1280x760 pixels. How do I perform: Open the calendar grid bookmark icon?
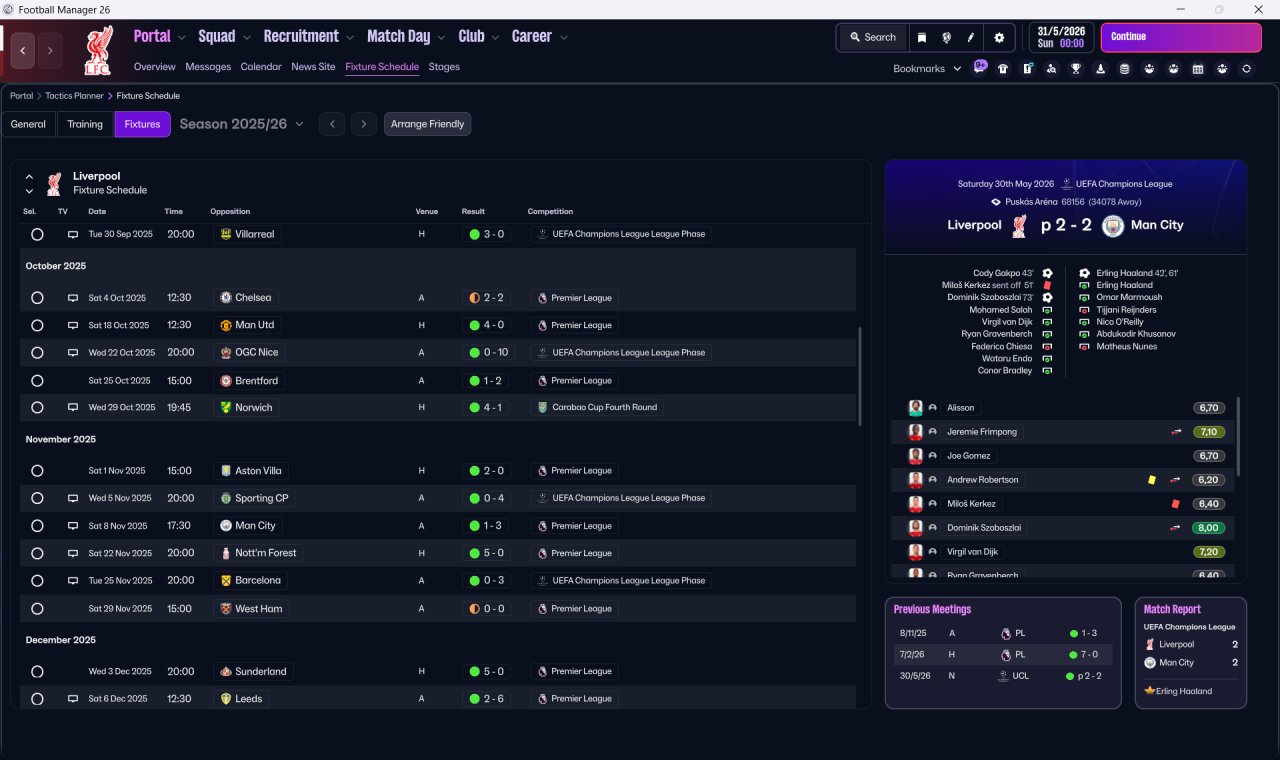tap(1198, 69)
